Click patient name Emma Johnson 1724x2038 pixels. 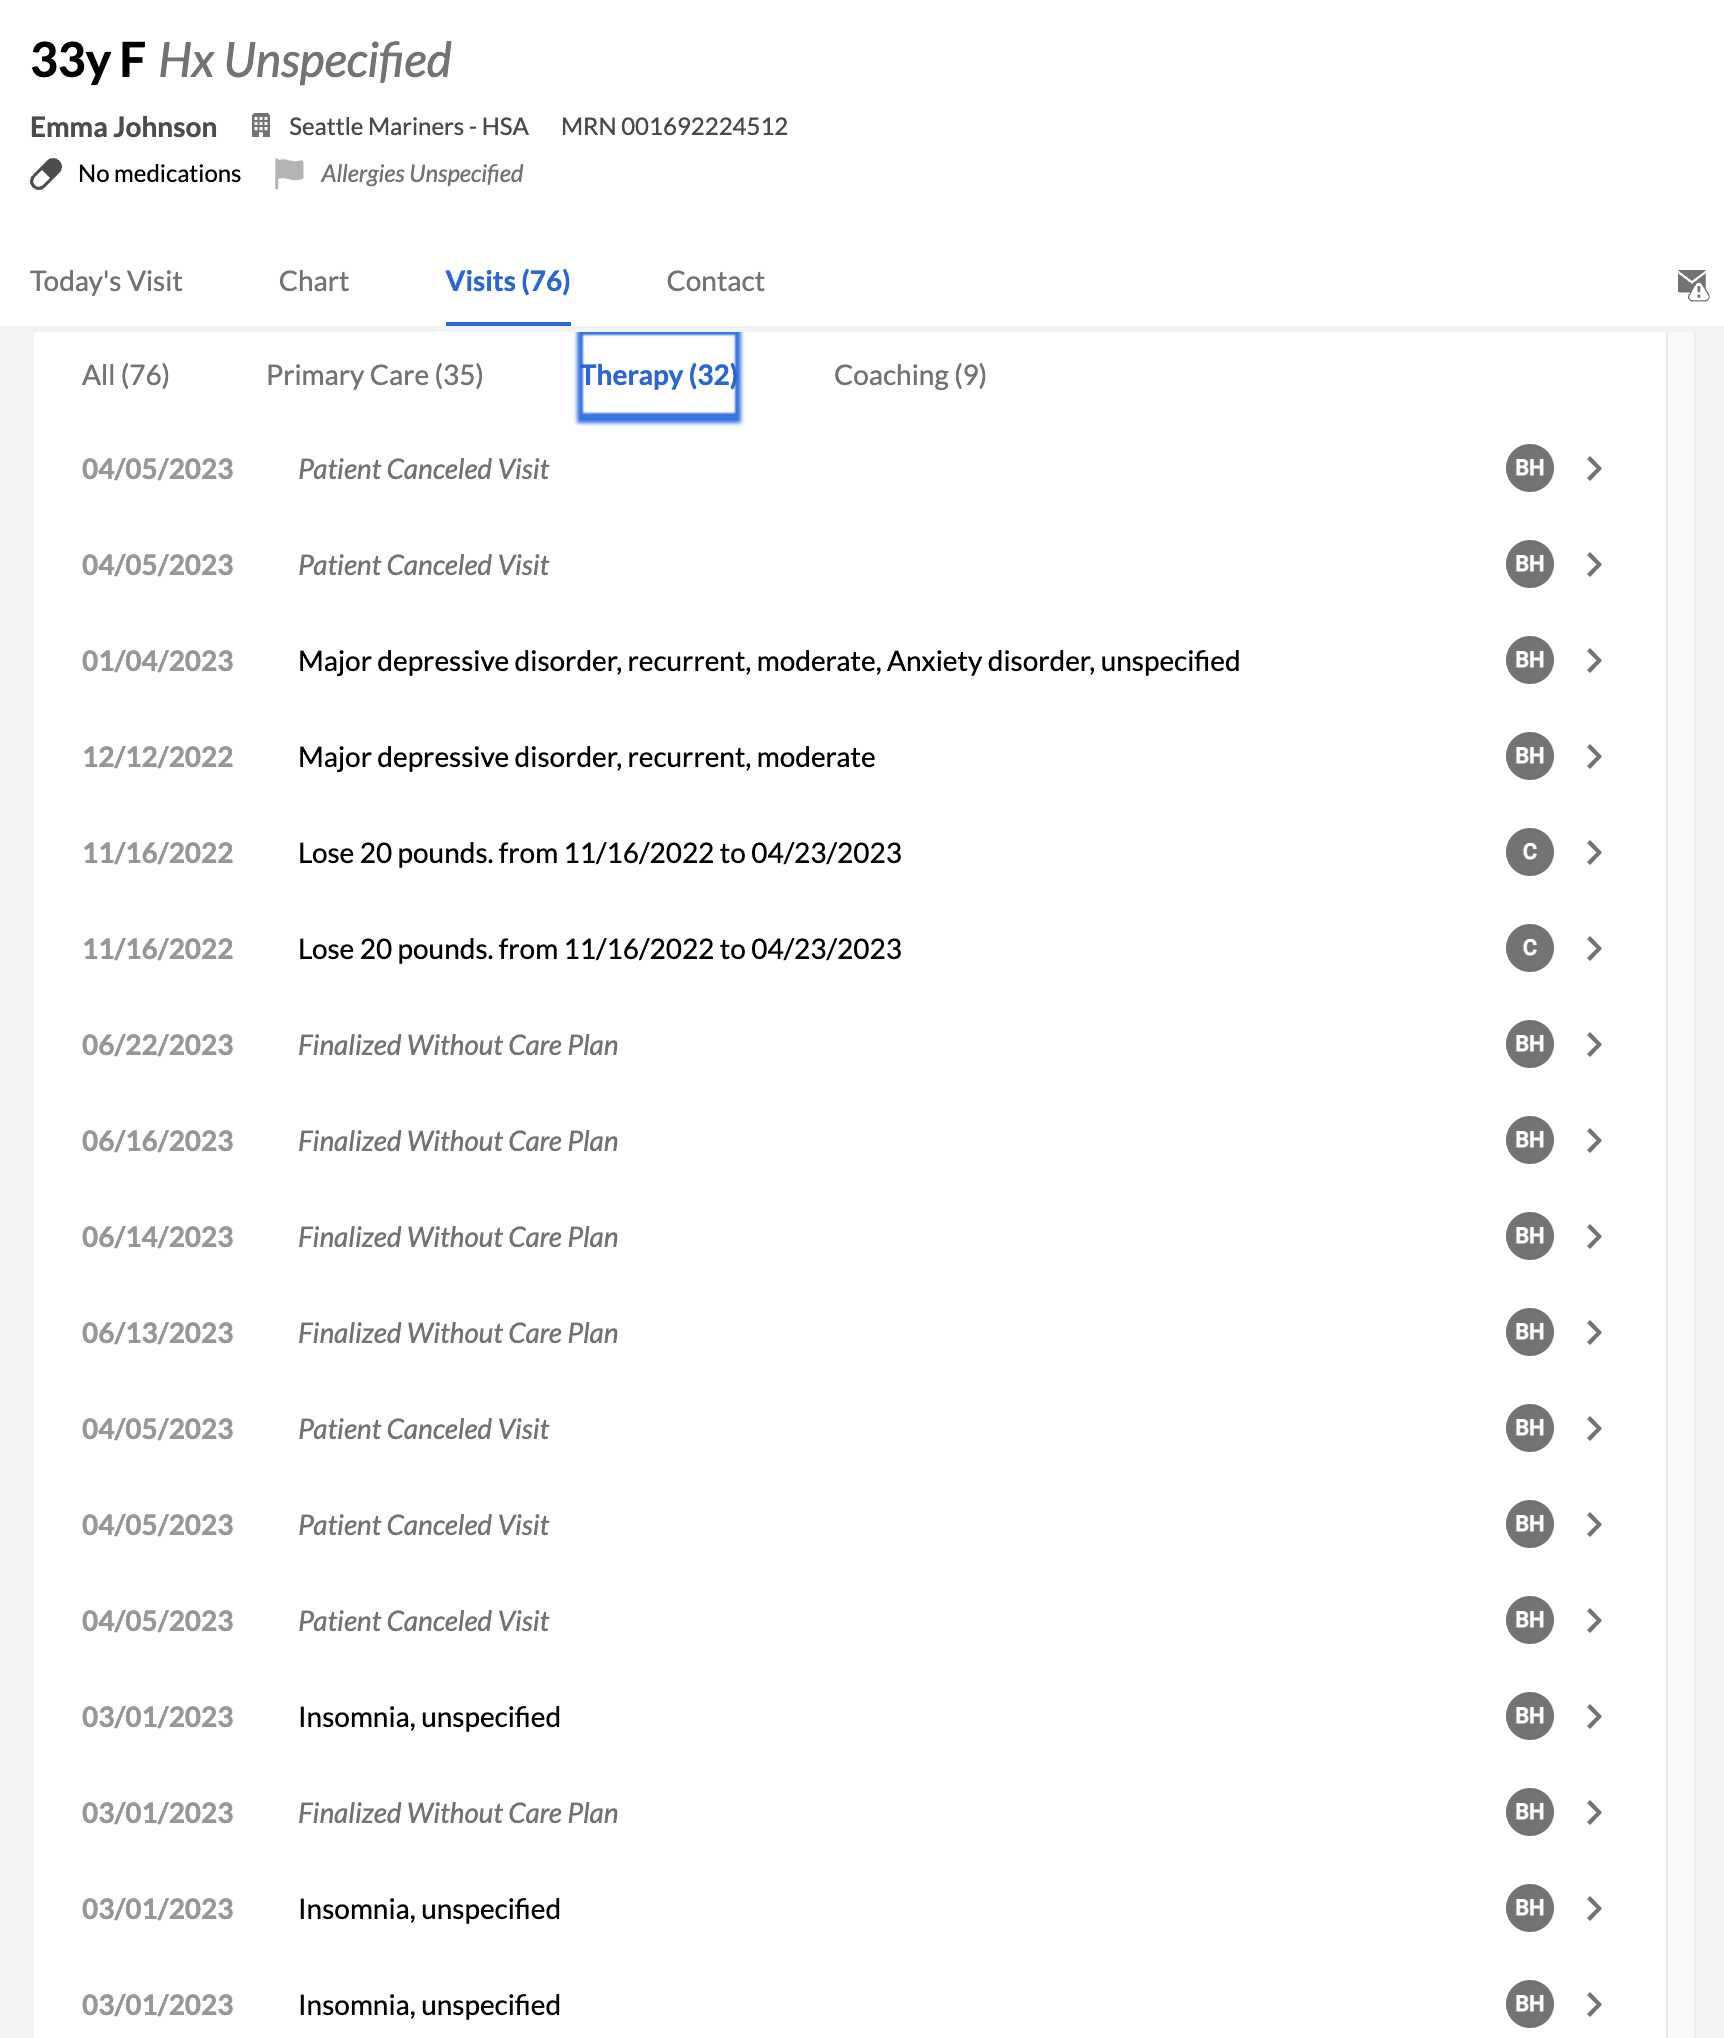pos(124,127)
